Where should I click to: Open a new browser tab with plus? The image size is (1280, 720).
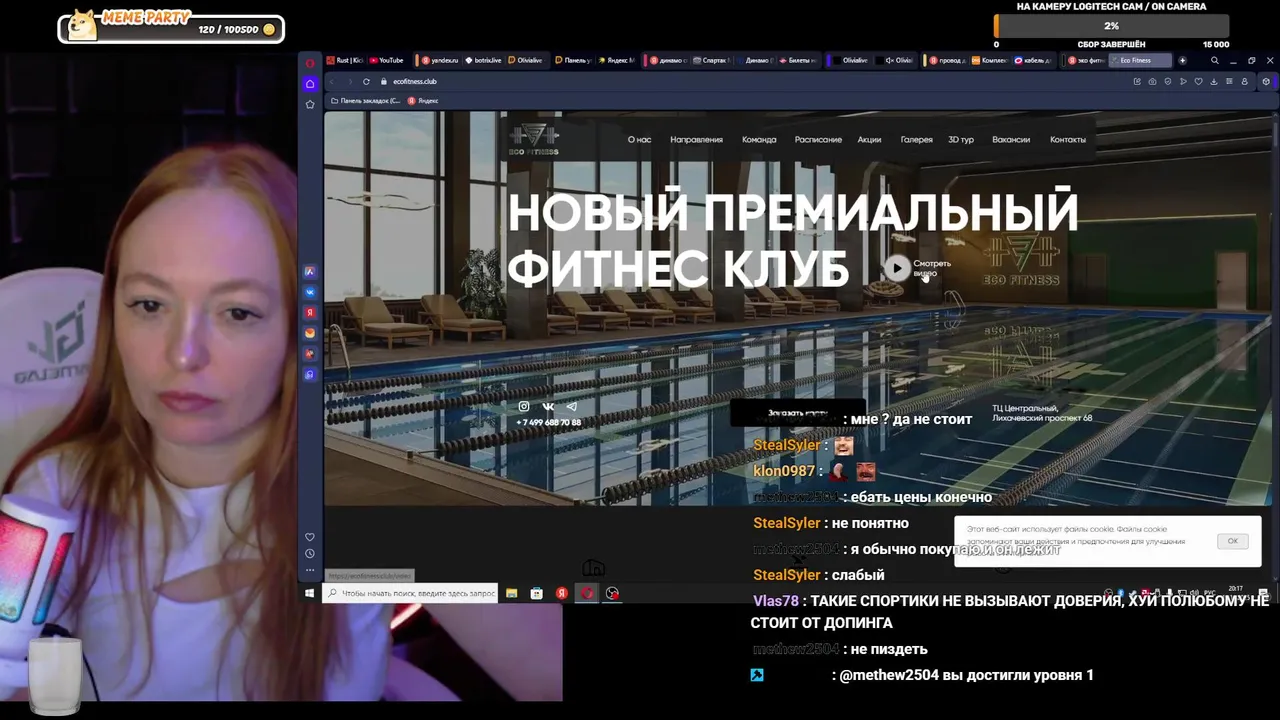point(1182,60)
